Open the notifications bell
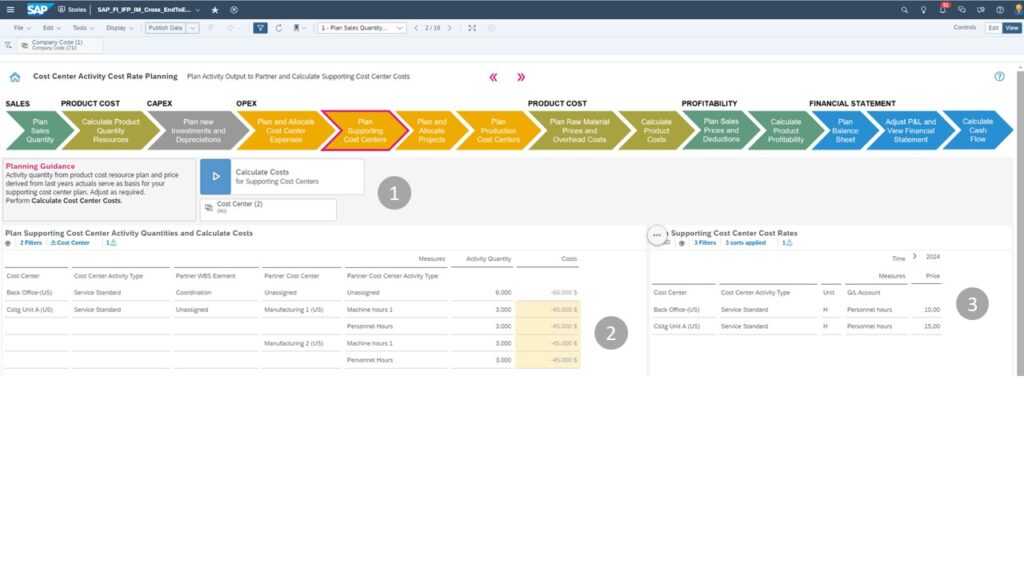Viewport: 1024px width, 576px height. point(943,9)
